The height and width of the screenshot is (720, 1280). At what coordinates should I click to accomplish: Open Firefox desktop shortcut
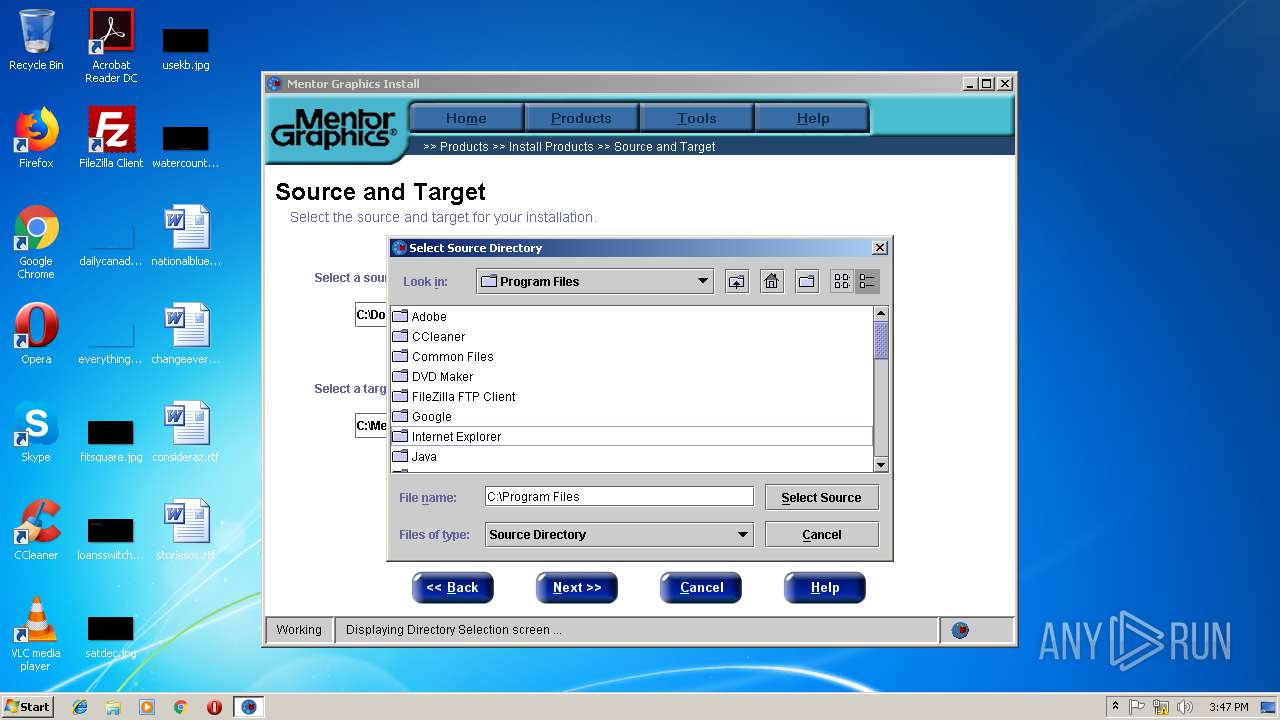[36, 138]
